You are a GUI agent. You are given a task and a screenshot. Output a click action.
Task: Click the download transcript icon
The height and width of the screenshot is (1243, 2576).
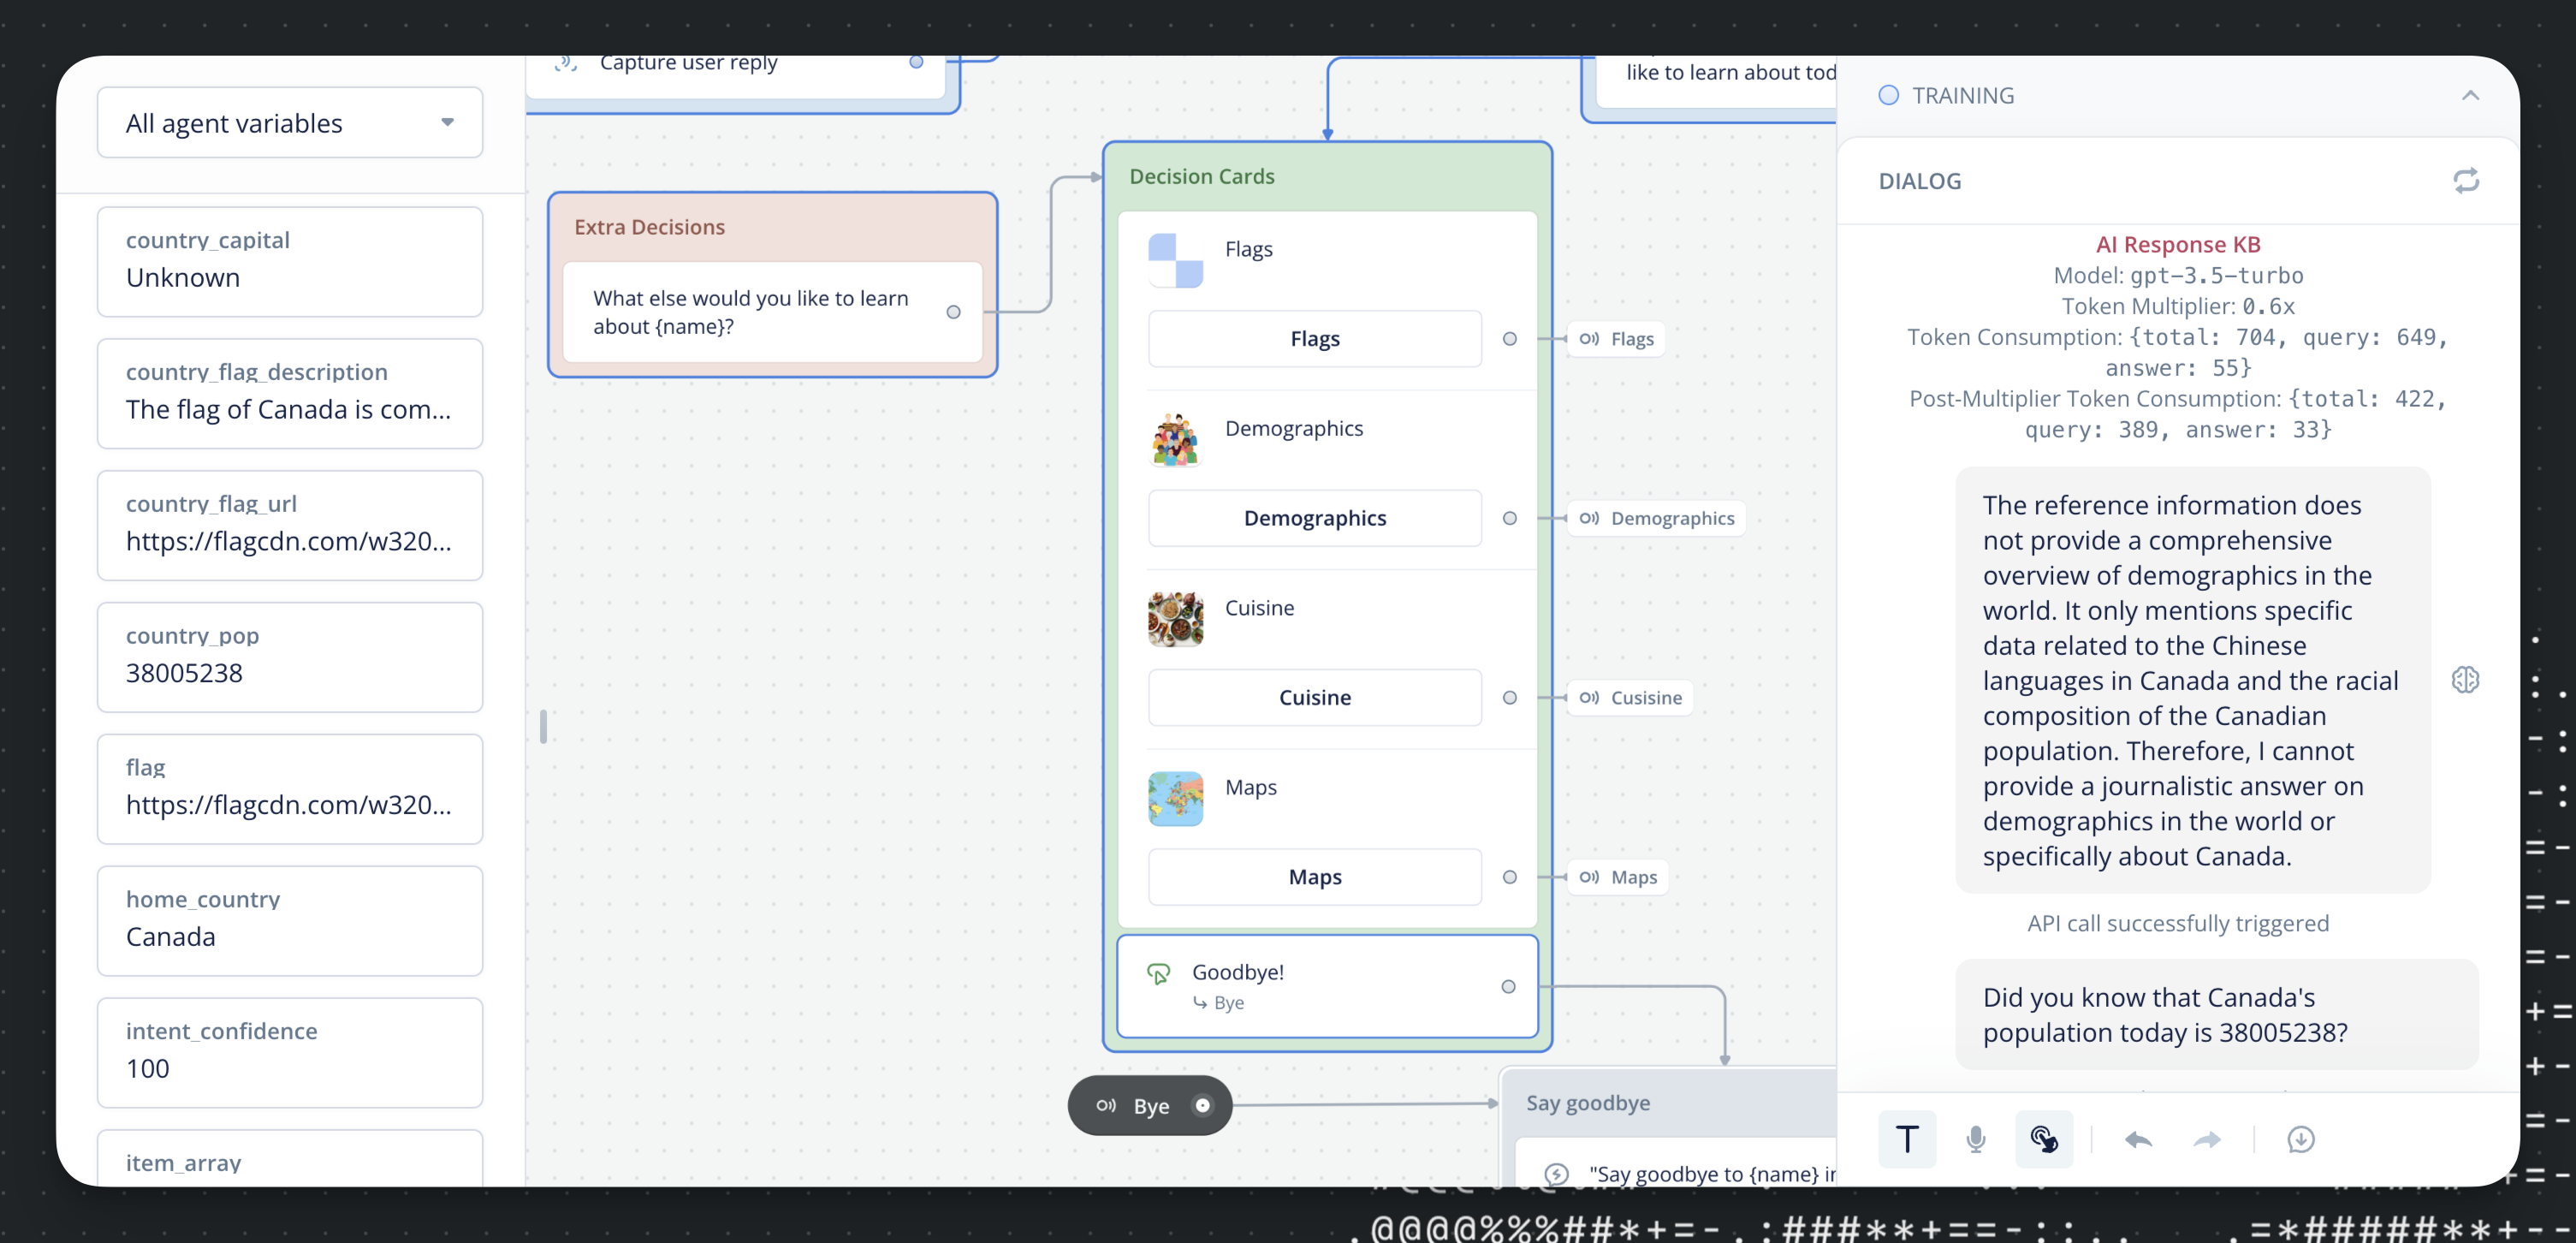[x=2300, y=1139]
